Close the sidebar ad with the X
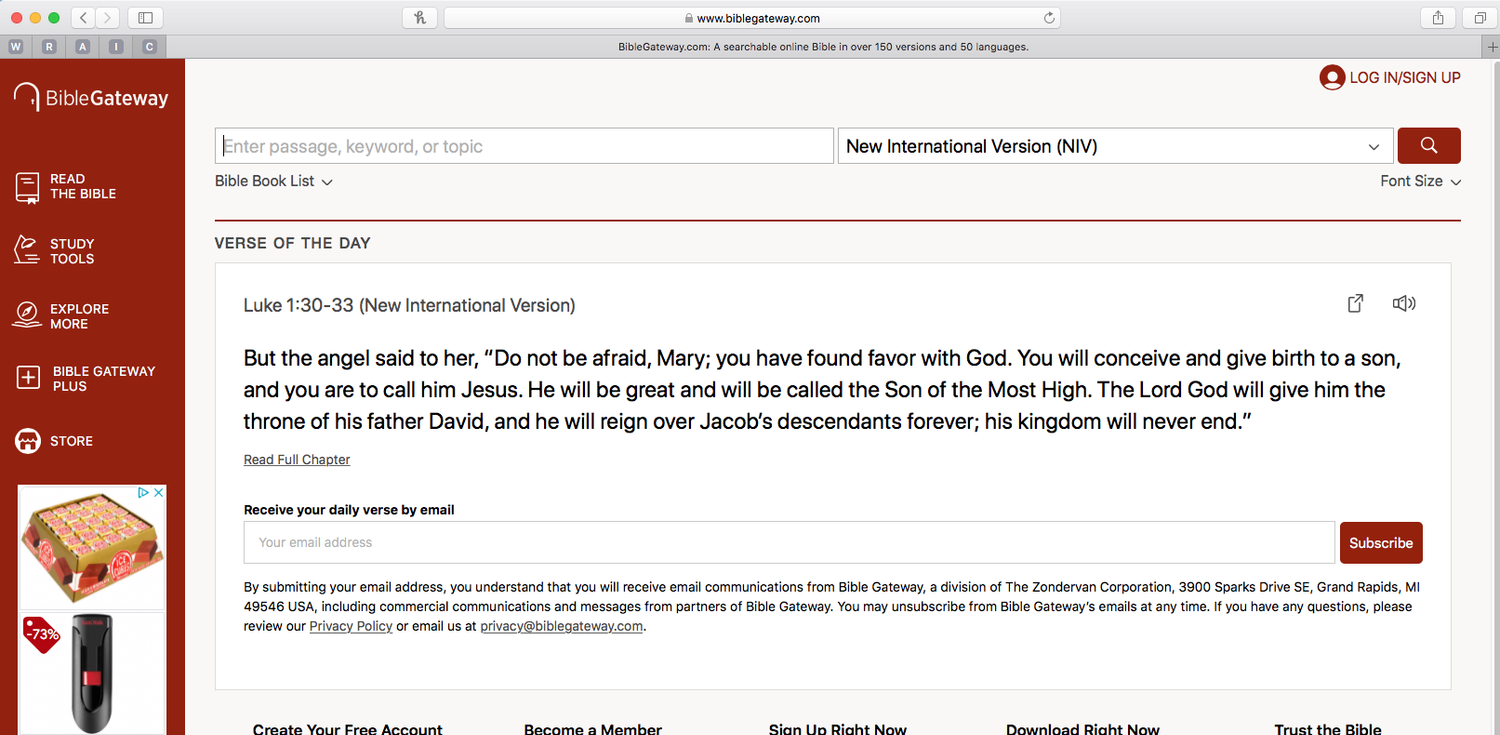The image size is (1500, 735). [x=158, y=492]
